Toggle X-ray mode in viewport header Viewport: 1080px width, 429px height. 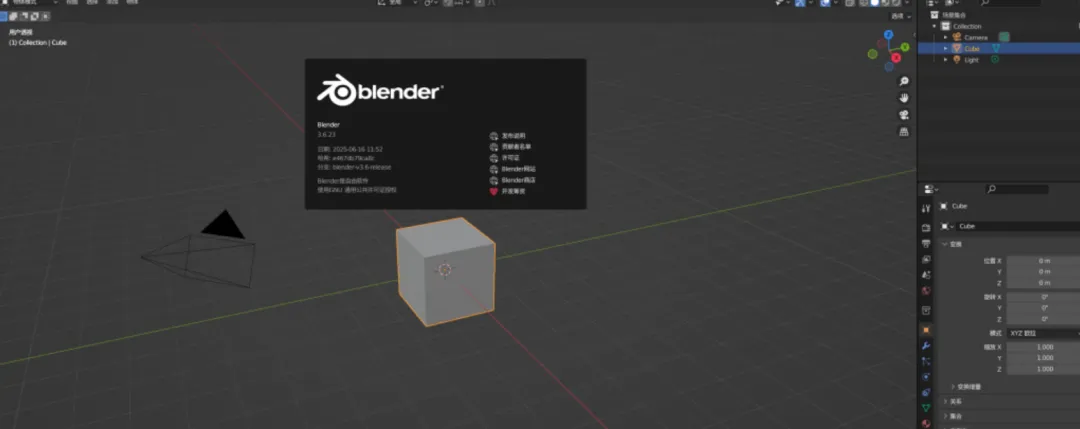point(850,3)
